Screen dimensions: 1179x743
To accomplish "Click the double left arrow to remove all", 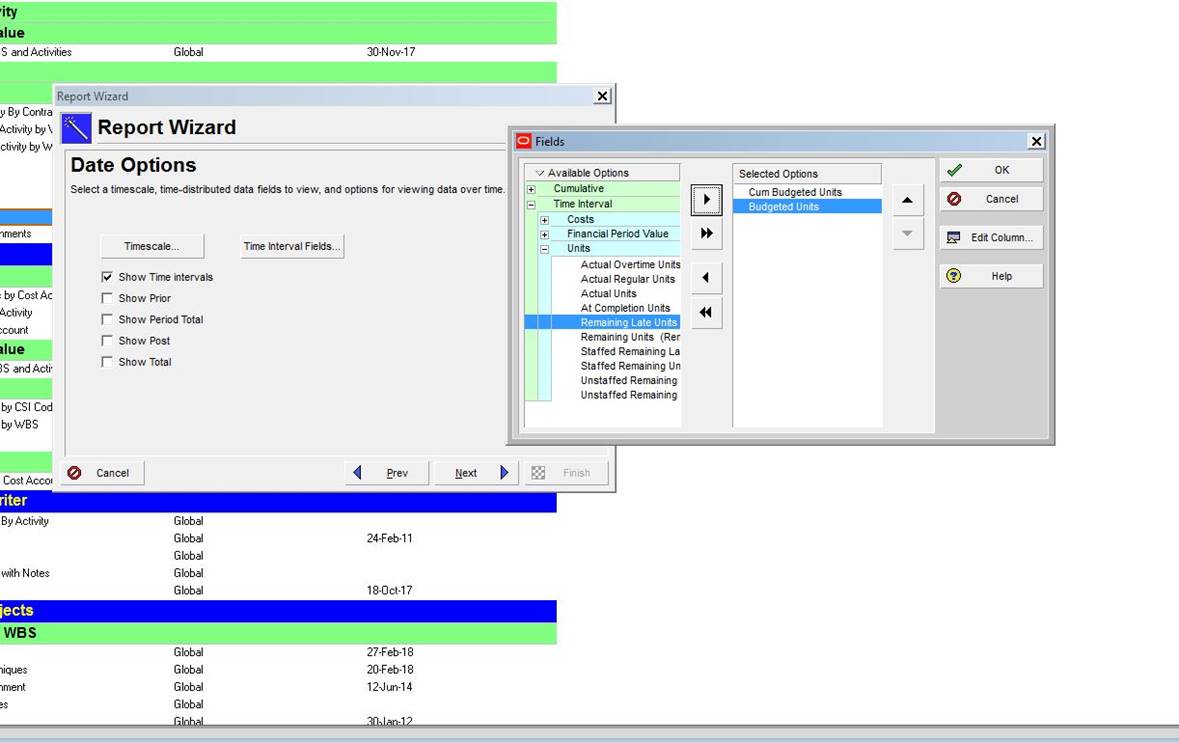I will pyautogui.click(x=706, y=312).
